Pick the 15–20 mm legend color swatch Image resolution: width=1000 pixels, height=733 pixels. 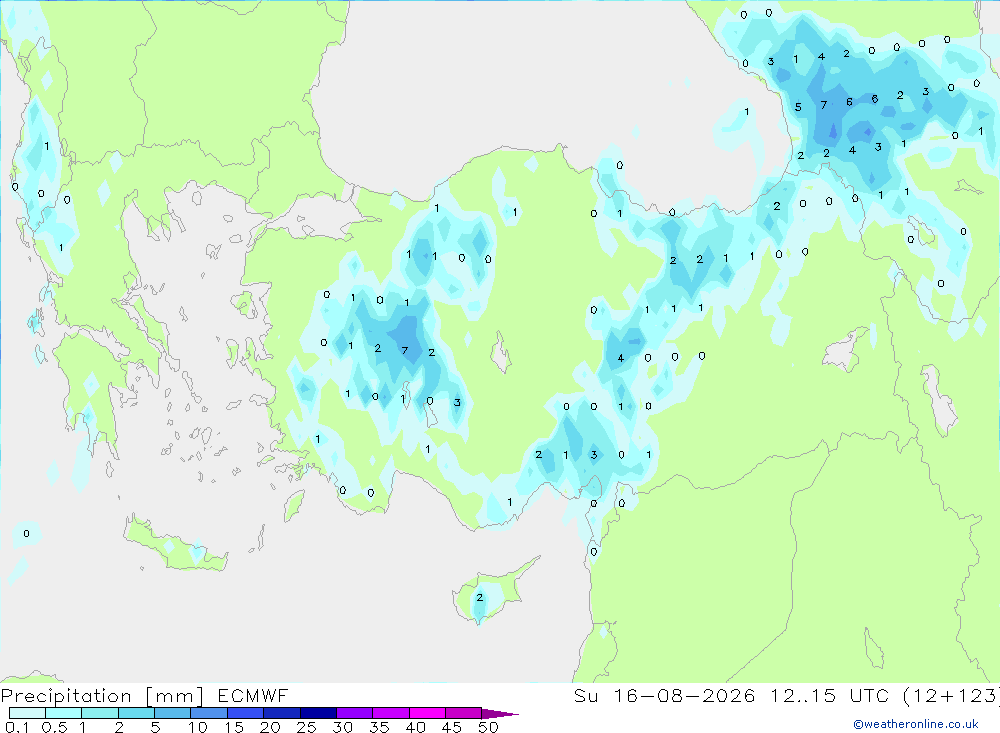point(246,713)
